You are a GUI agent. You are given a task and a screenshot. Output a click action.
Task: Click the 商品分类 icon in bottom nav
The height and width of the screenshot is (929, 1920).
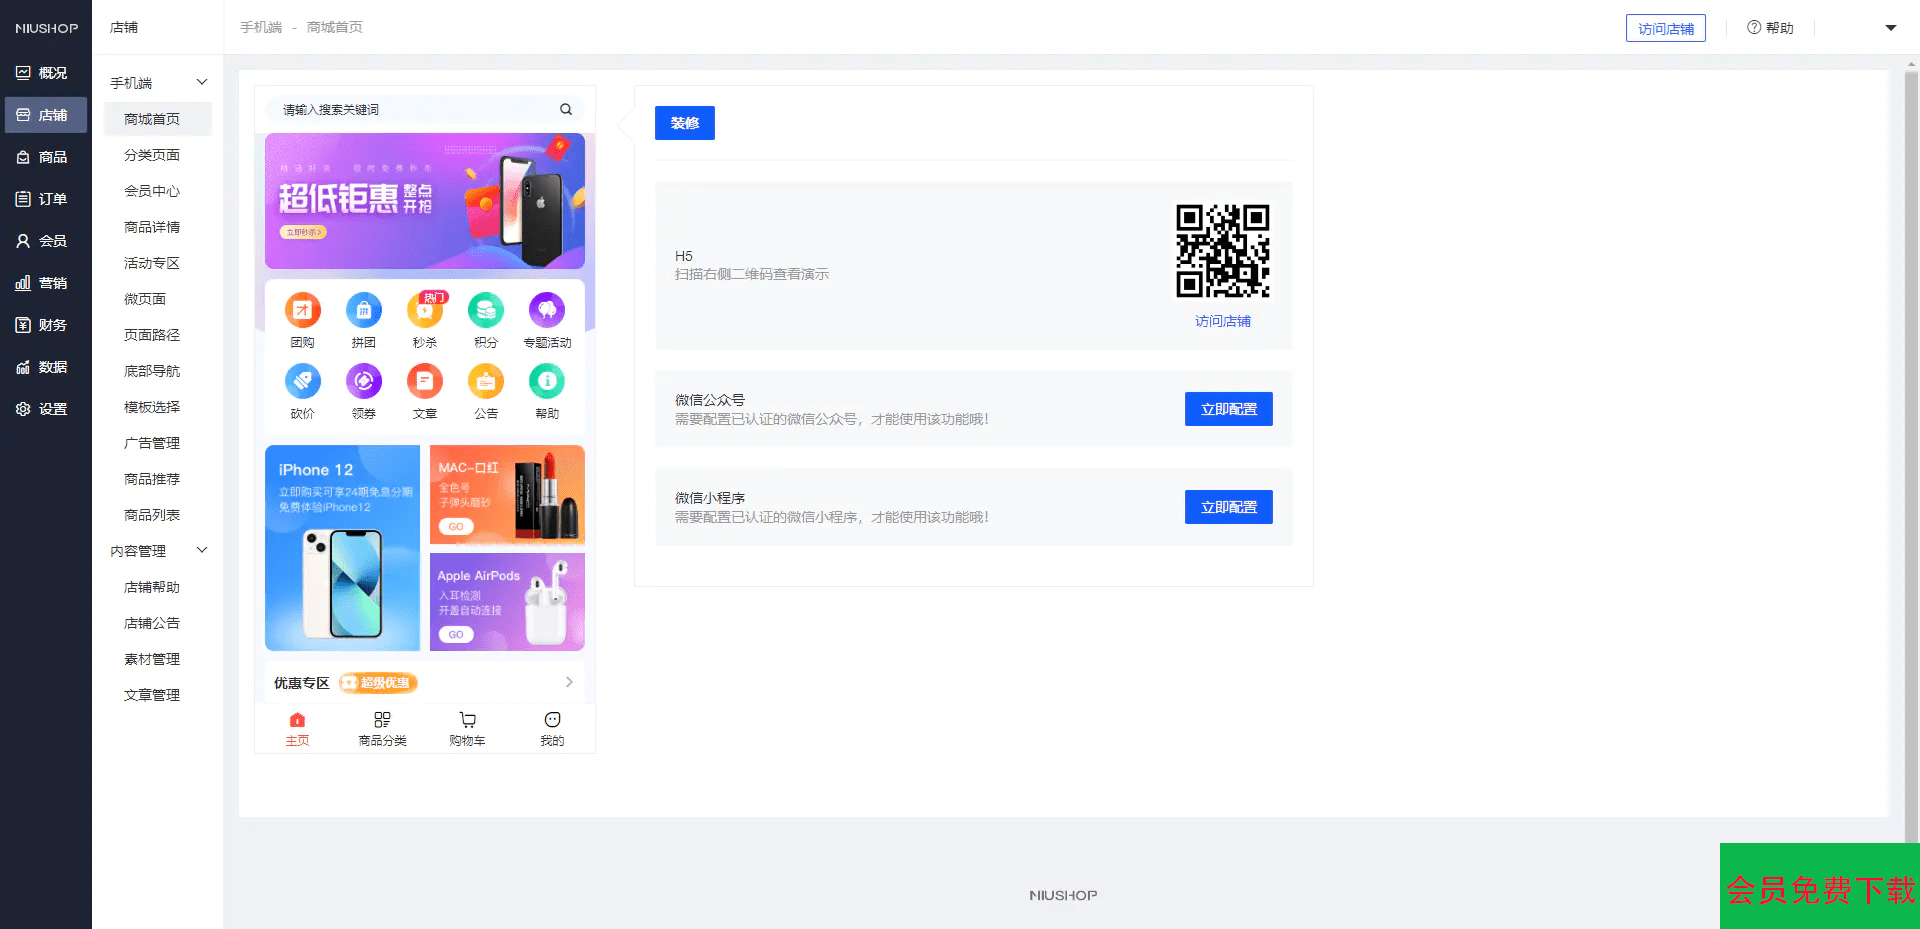(382, 721)
